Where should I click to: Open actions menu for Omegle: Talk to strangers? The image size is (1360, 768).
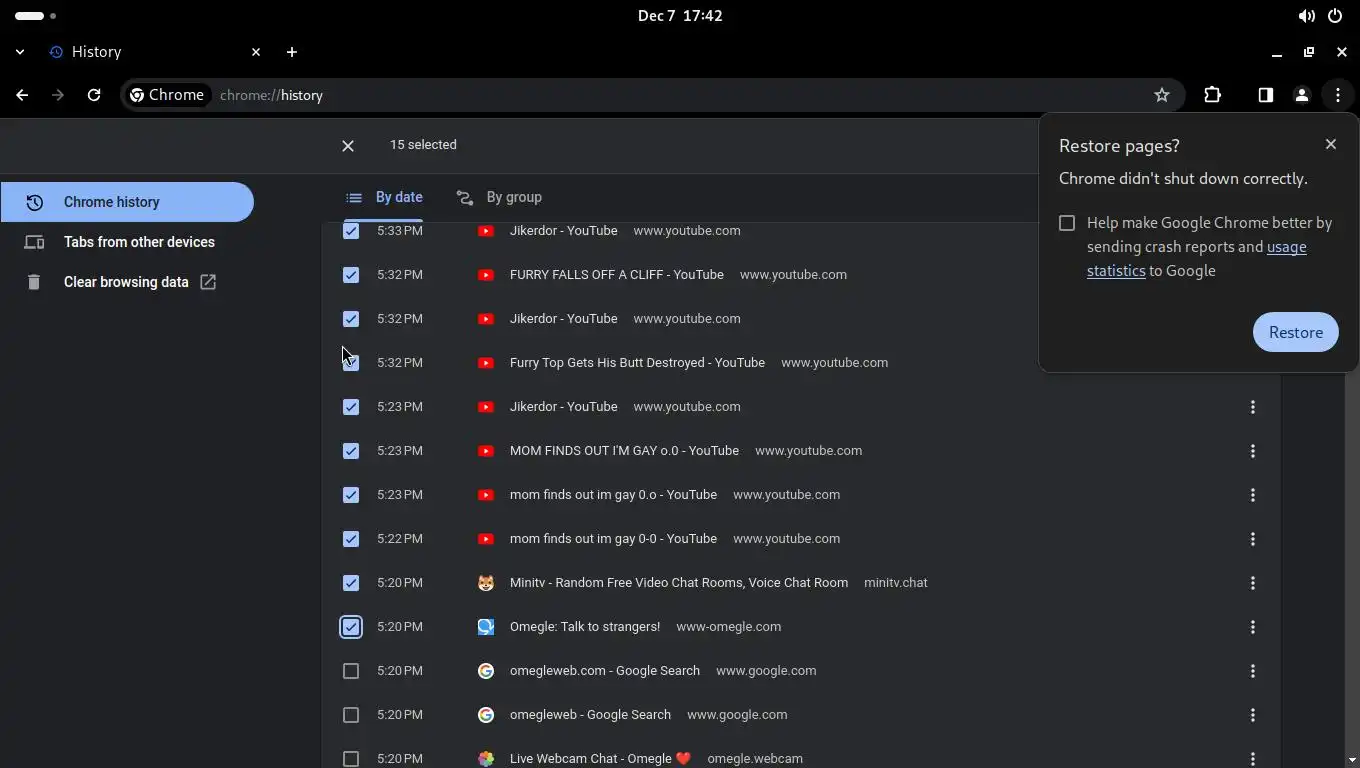click(1253, 627)
